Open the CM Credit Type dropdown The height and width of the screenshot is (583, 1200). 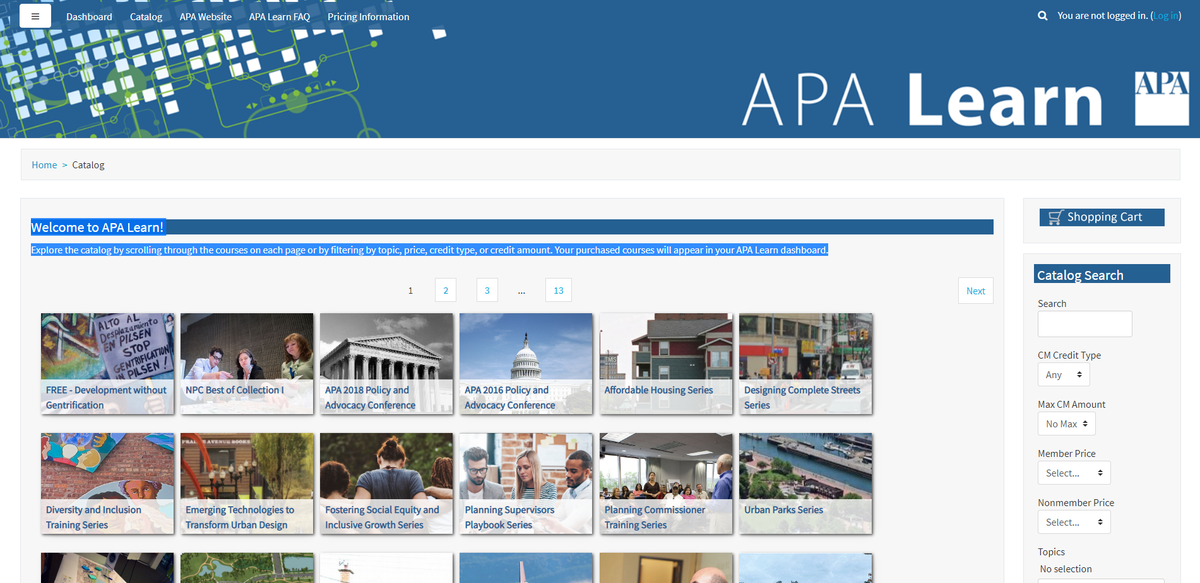tap(1064, 375)
